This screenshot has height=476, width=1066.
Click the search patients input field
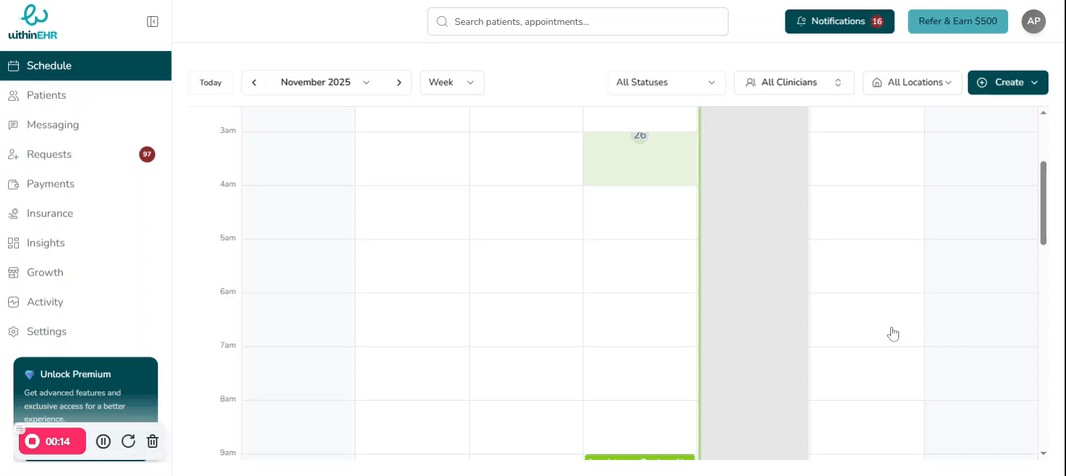pyautogui.click(x=578, y=21)
